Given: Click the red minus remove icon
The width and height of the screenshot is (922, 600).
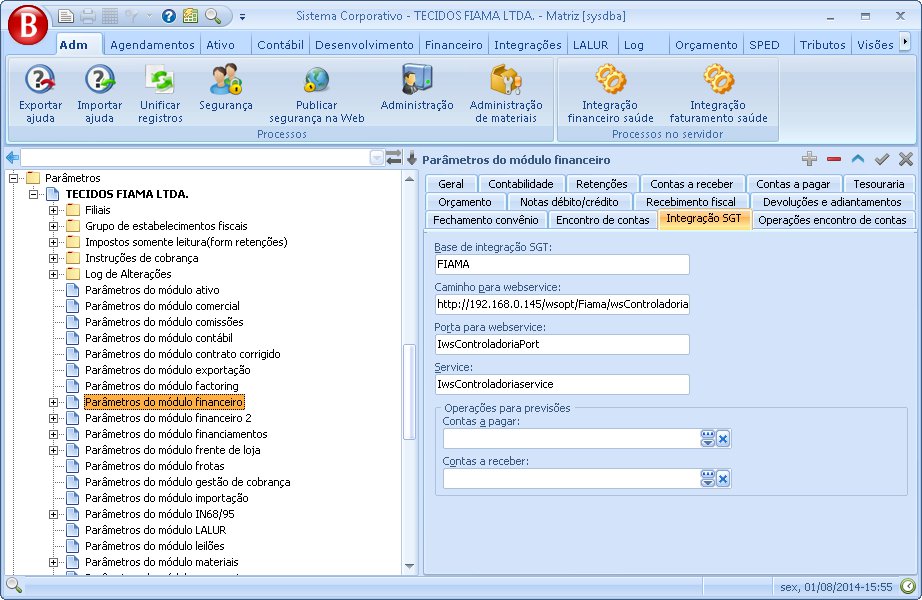Looking at the screenshot, I should pos(833,159).
